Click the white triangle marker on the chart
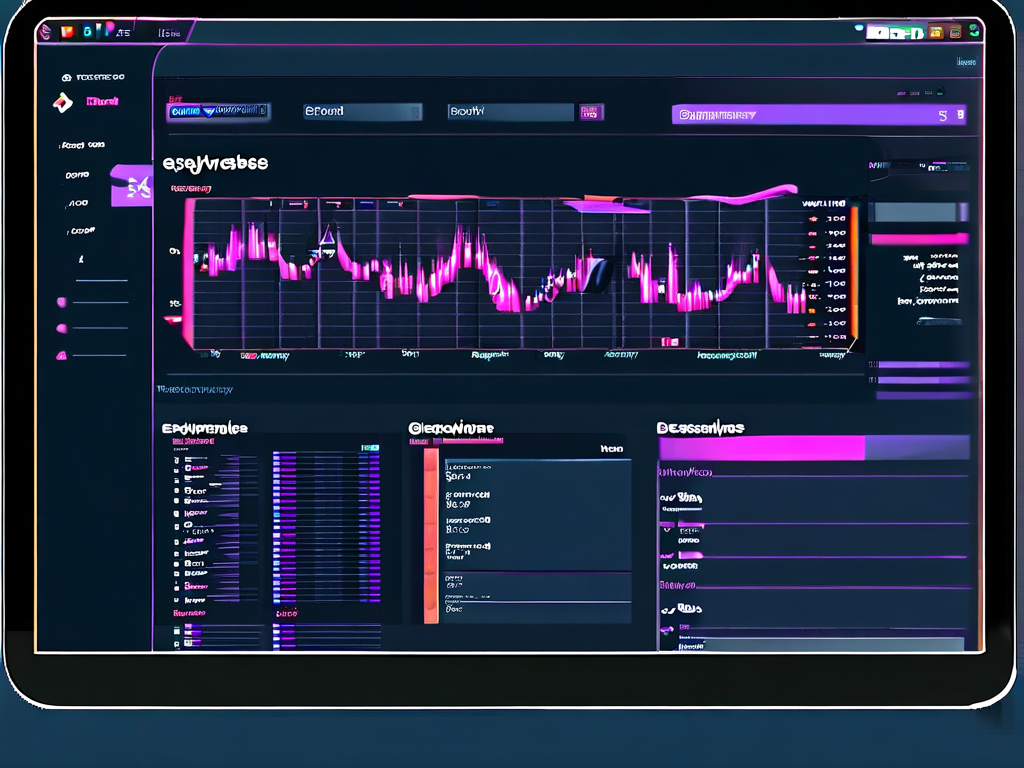This screenshot has width=1024, height=768. pos(326,236)
